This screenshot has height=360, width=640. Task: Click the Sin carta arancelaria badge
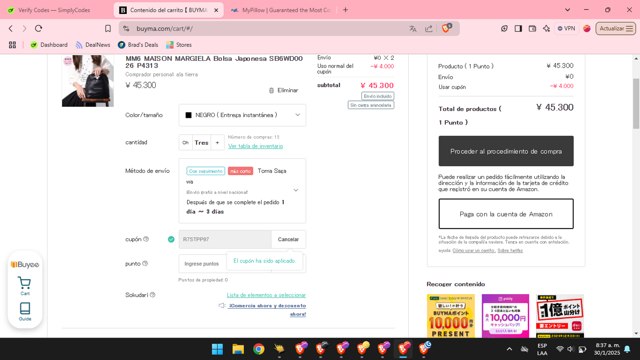pos(371,105)
